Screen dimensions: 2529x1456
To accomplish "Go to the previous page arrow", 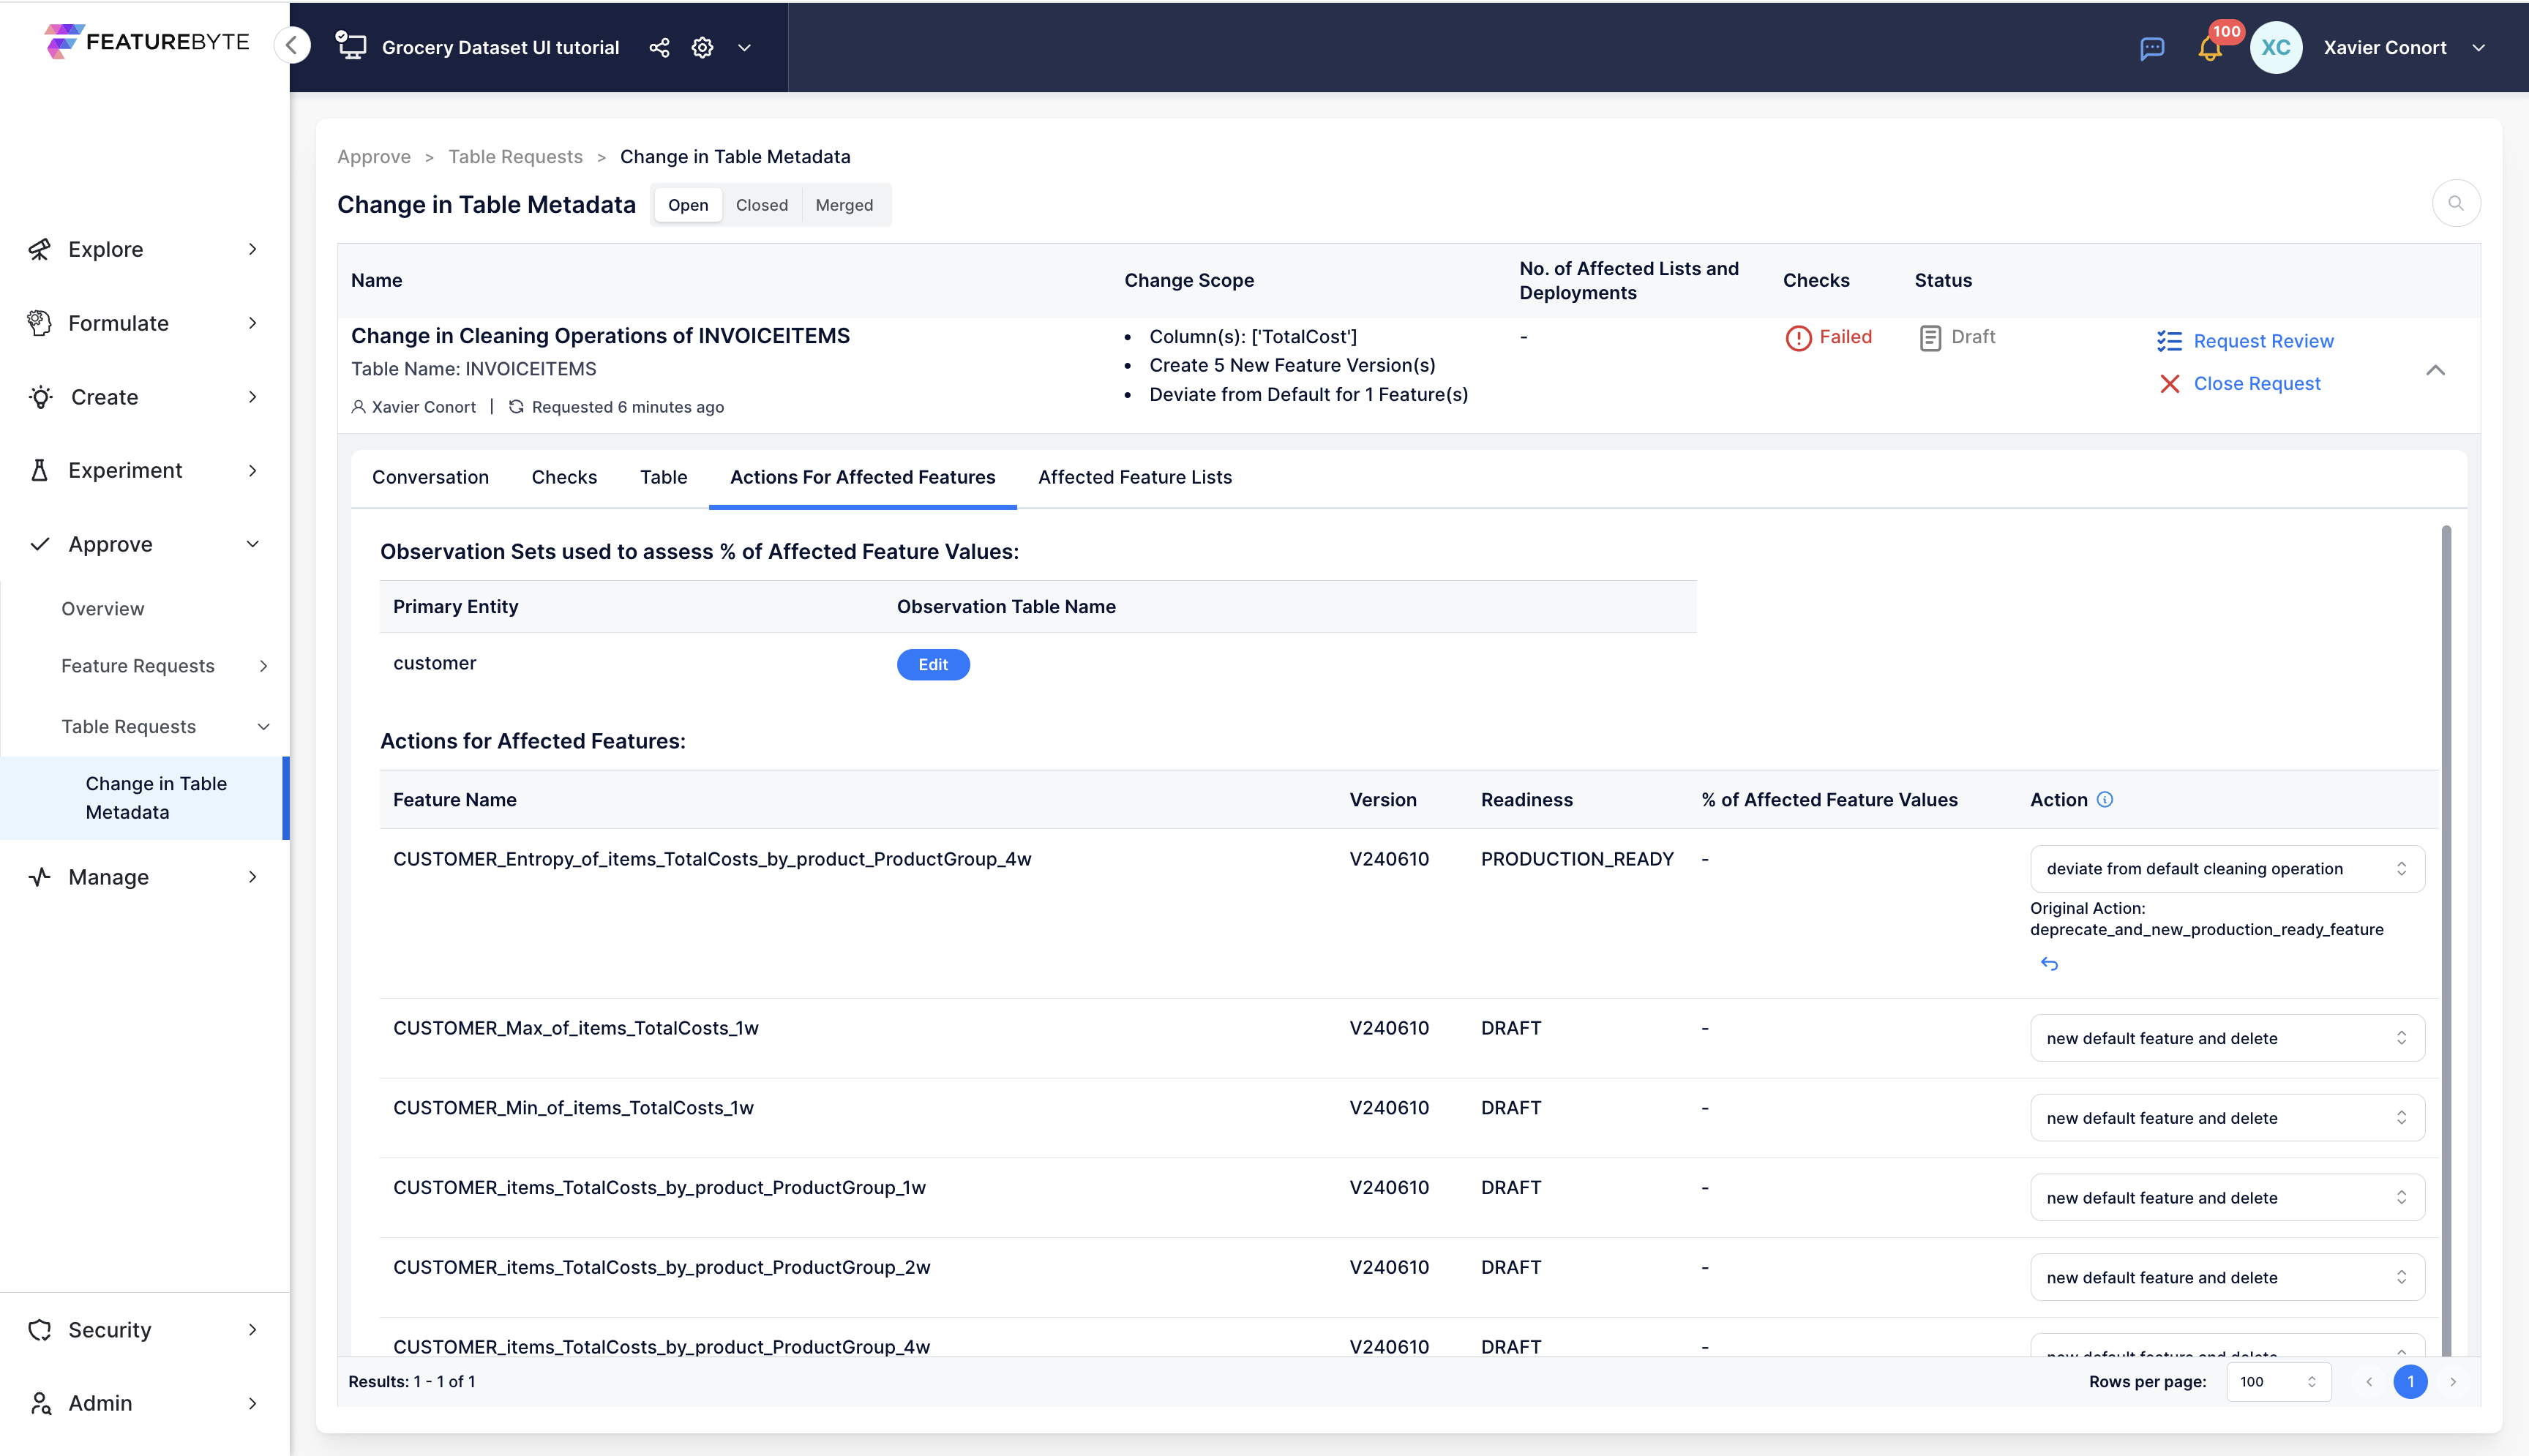I will pyautogui.click(x=2368, y=1381).
